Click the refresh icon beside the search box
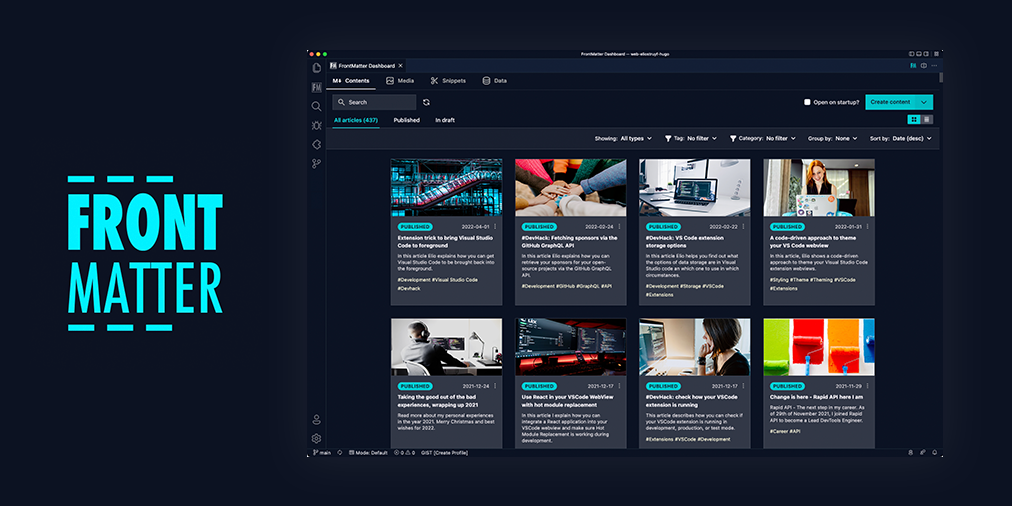This screenshot has height=506, width=1012. [426, 102]
